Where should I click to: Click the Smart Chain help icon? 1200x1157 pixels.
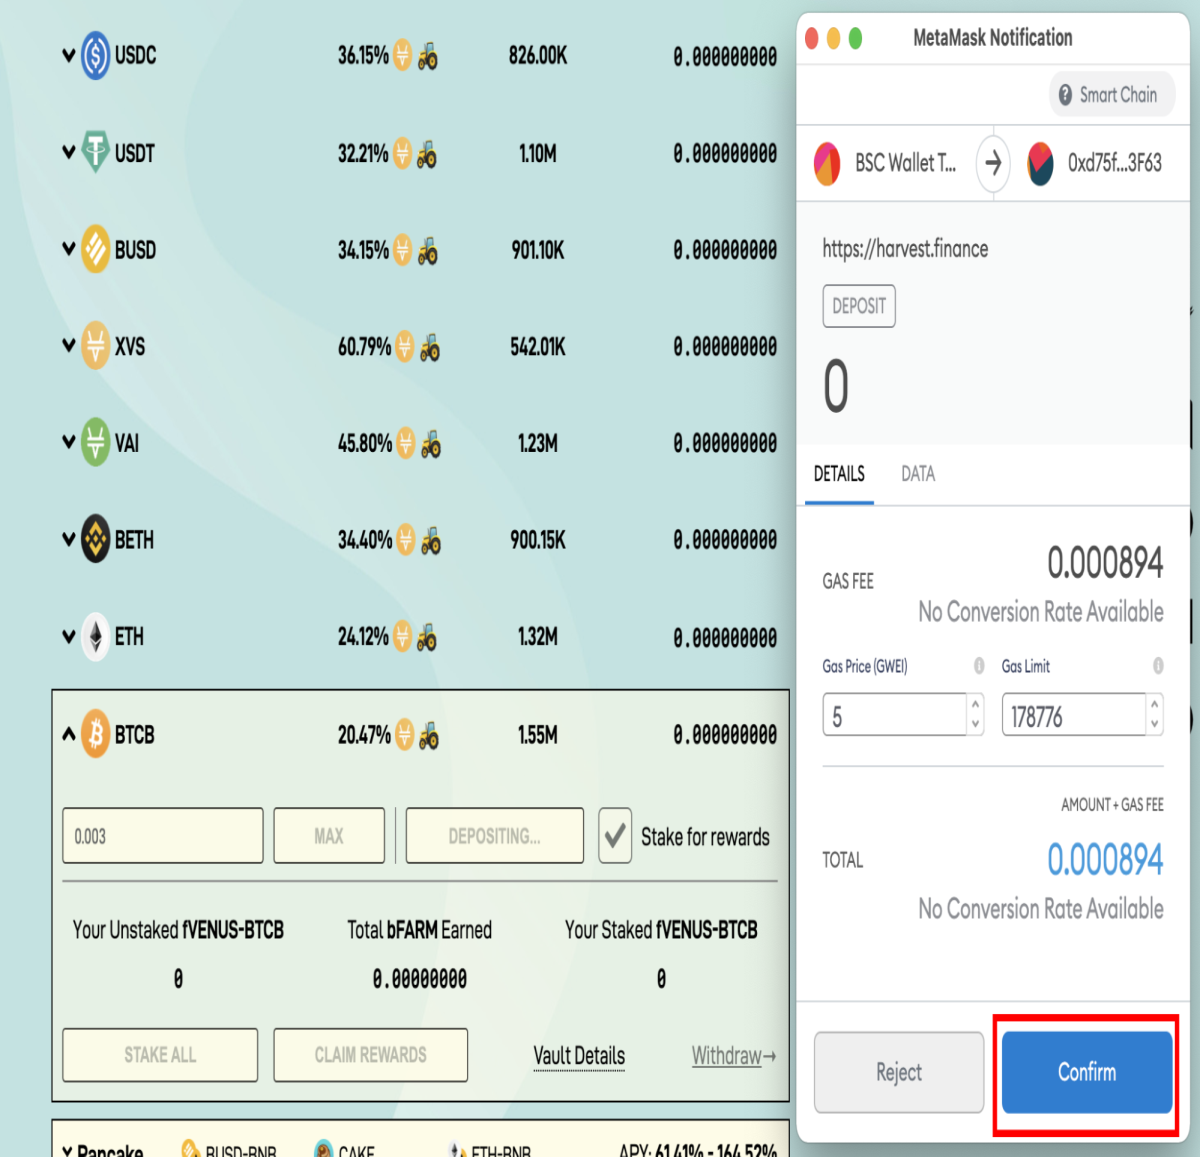tap(1065, 95)
